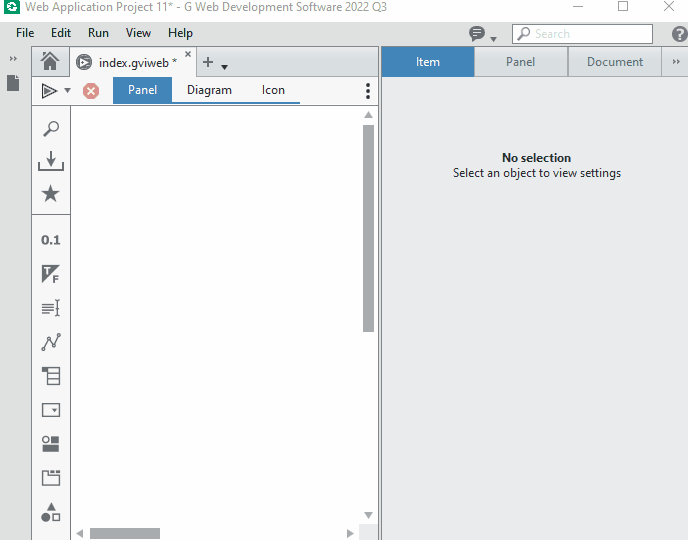Click in the Search input field
Viewport: 688px width, 540px height.
point(582,34)
